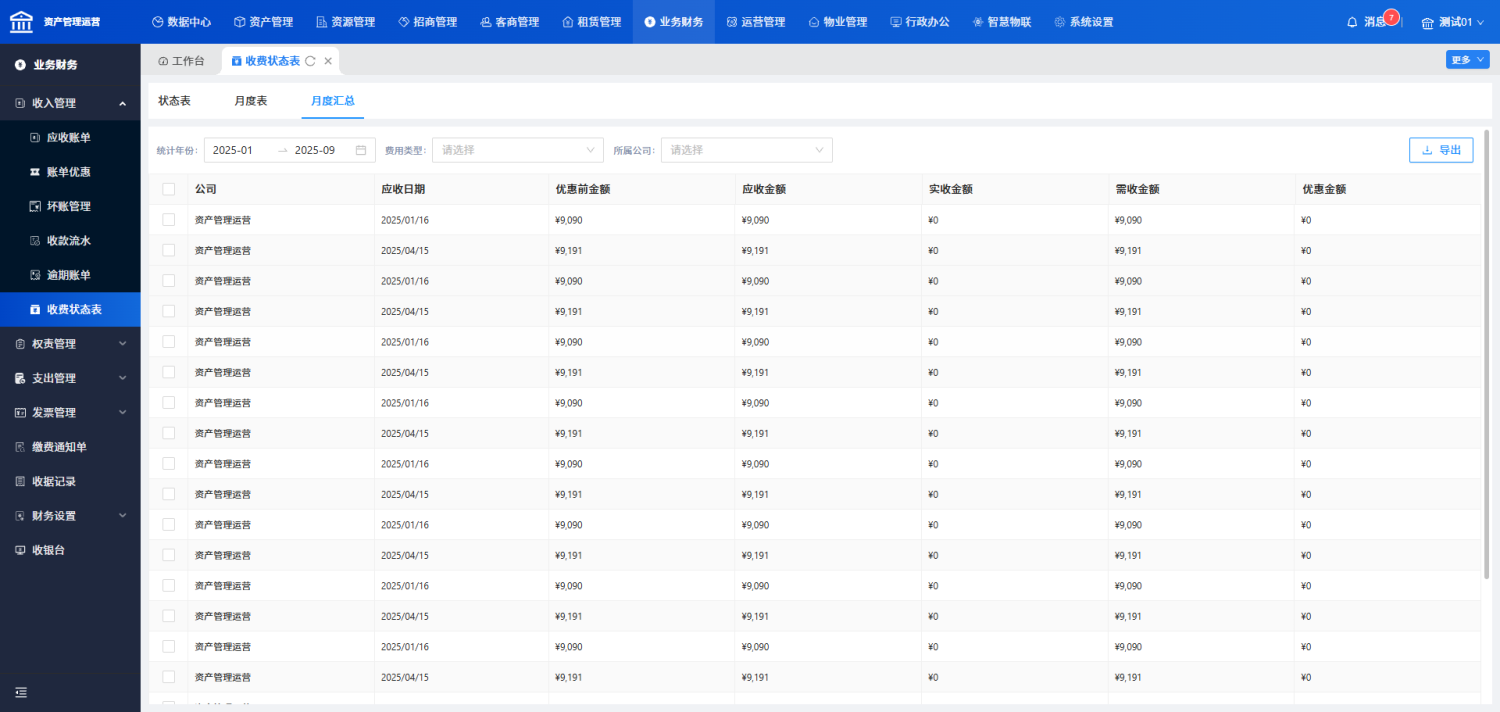Click the 系统设置 gear icon

pos(1060,21)
